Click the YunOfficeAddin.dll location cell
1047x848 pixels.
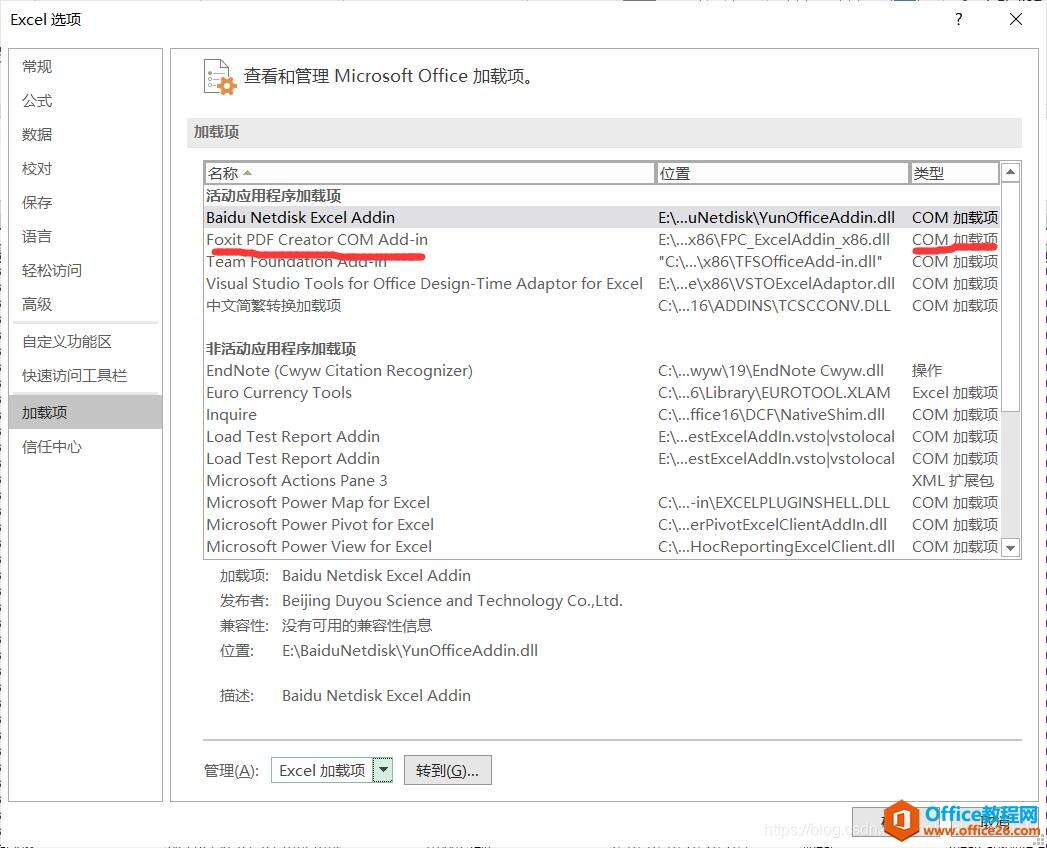[x=777, y=218]
